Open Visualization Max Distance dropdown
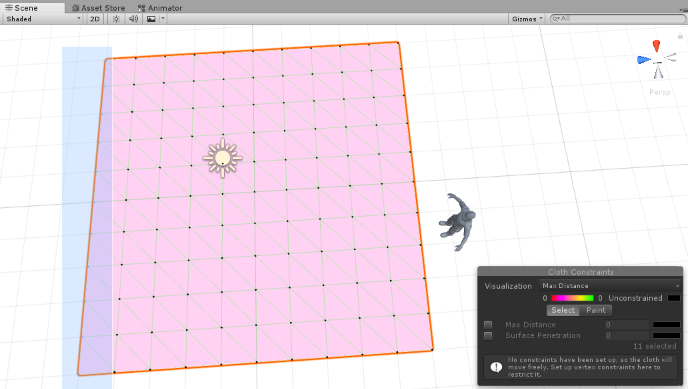The height and width of the screenshot is (389, 688). click(x=610, y=286)
